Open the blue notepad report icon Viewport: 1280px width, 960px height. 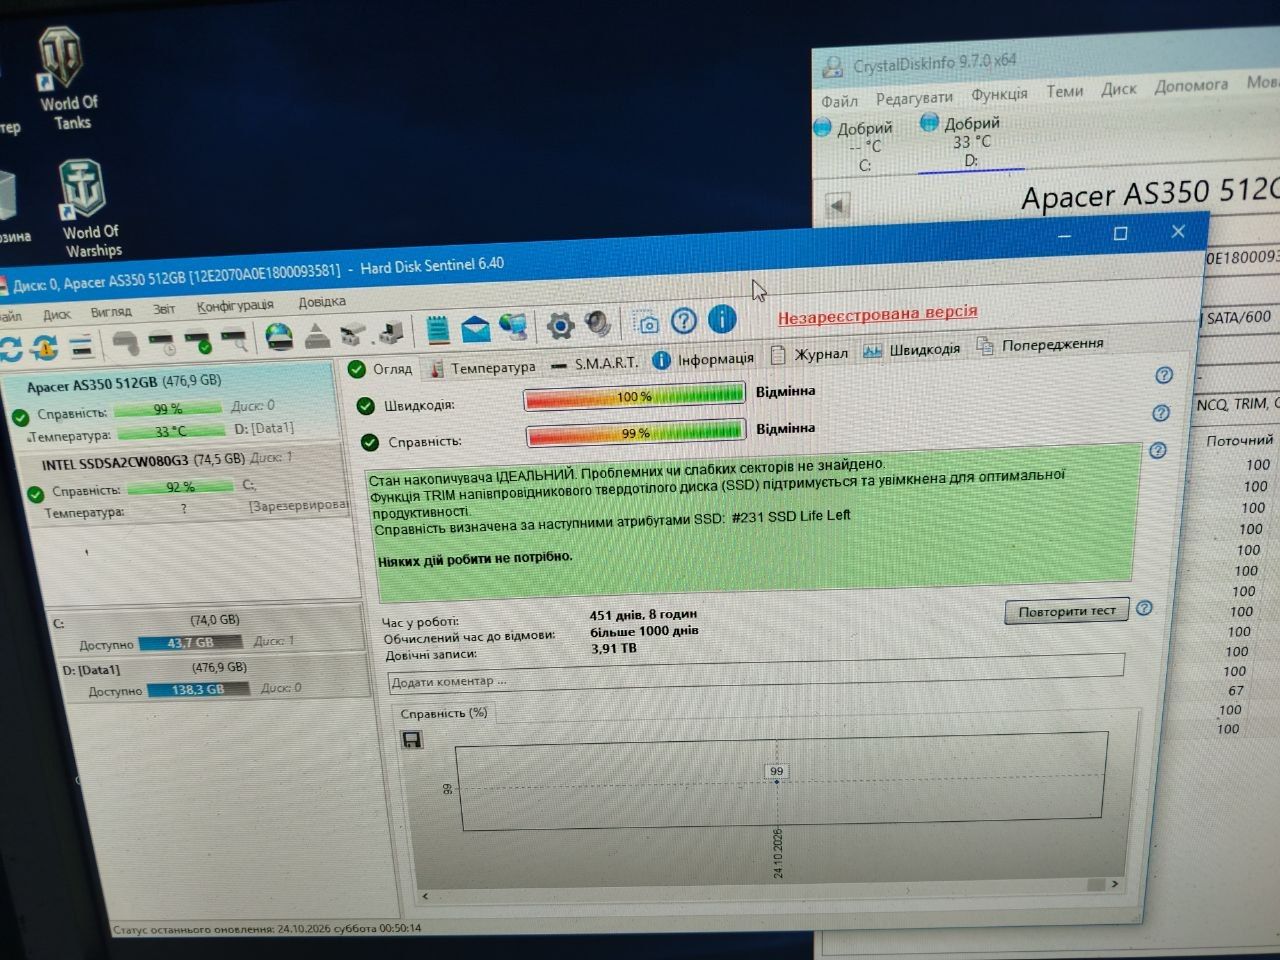[437, 329]
